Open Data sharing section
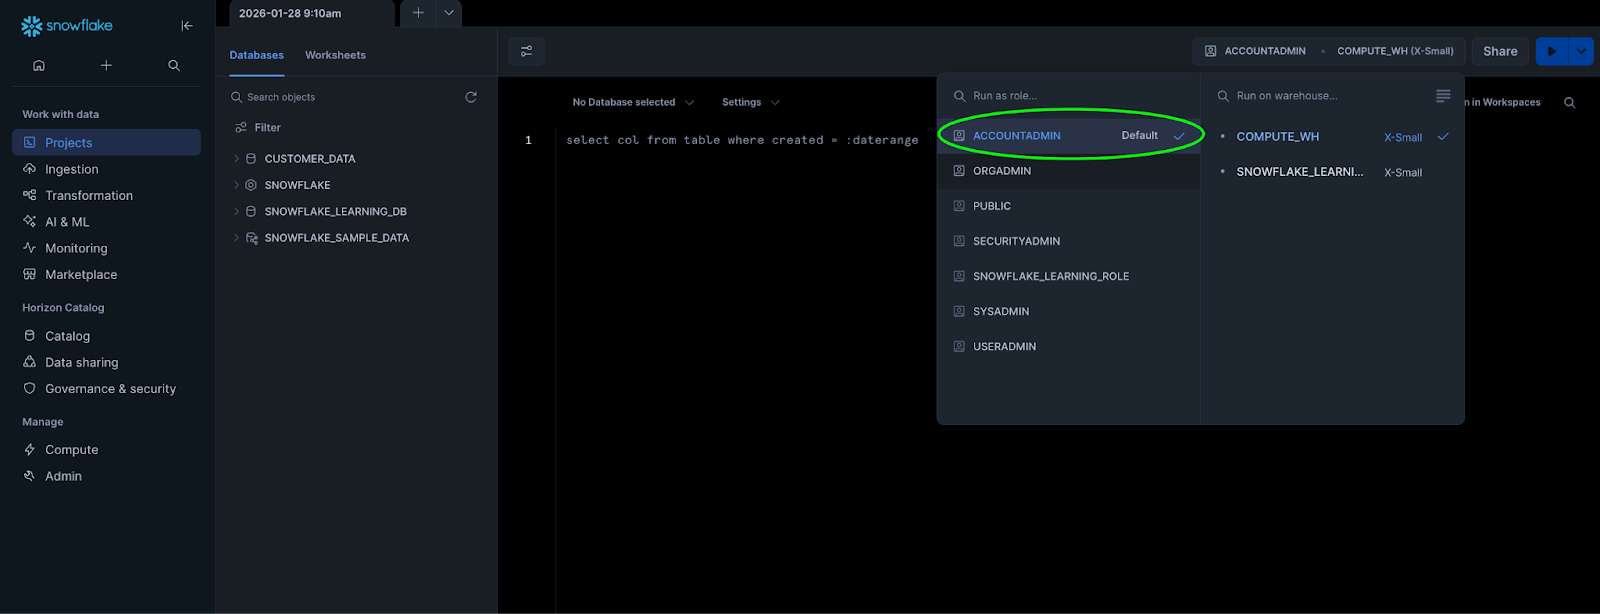The width and height of the screenshot is (1600, 614). (106, 362)
